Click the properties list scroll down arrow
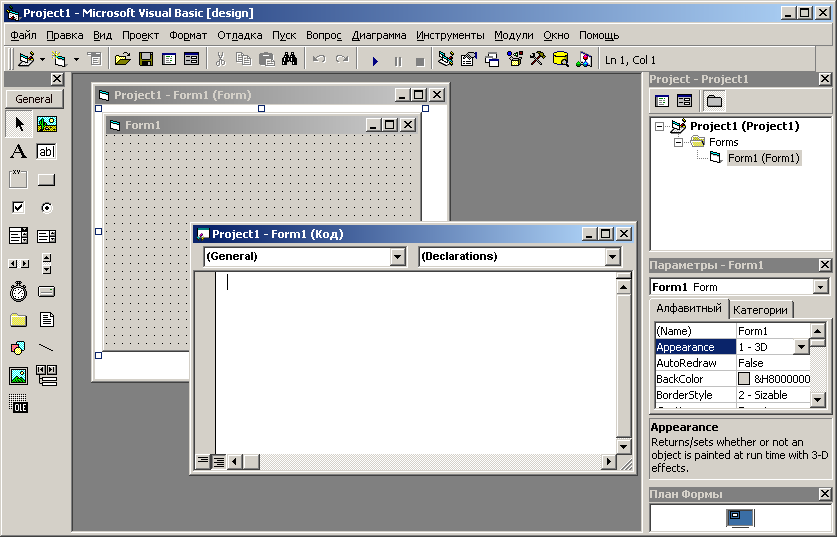The image size is (837, 537). [818, 399]
